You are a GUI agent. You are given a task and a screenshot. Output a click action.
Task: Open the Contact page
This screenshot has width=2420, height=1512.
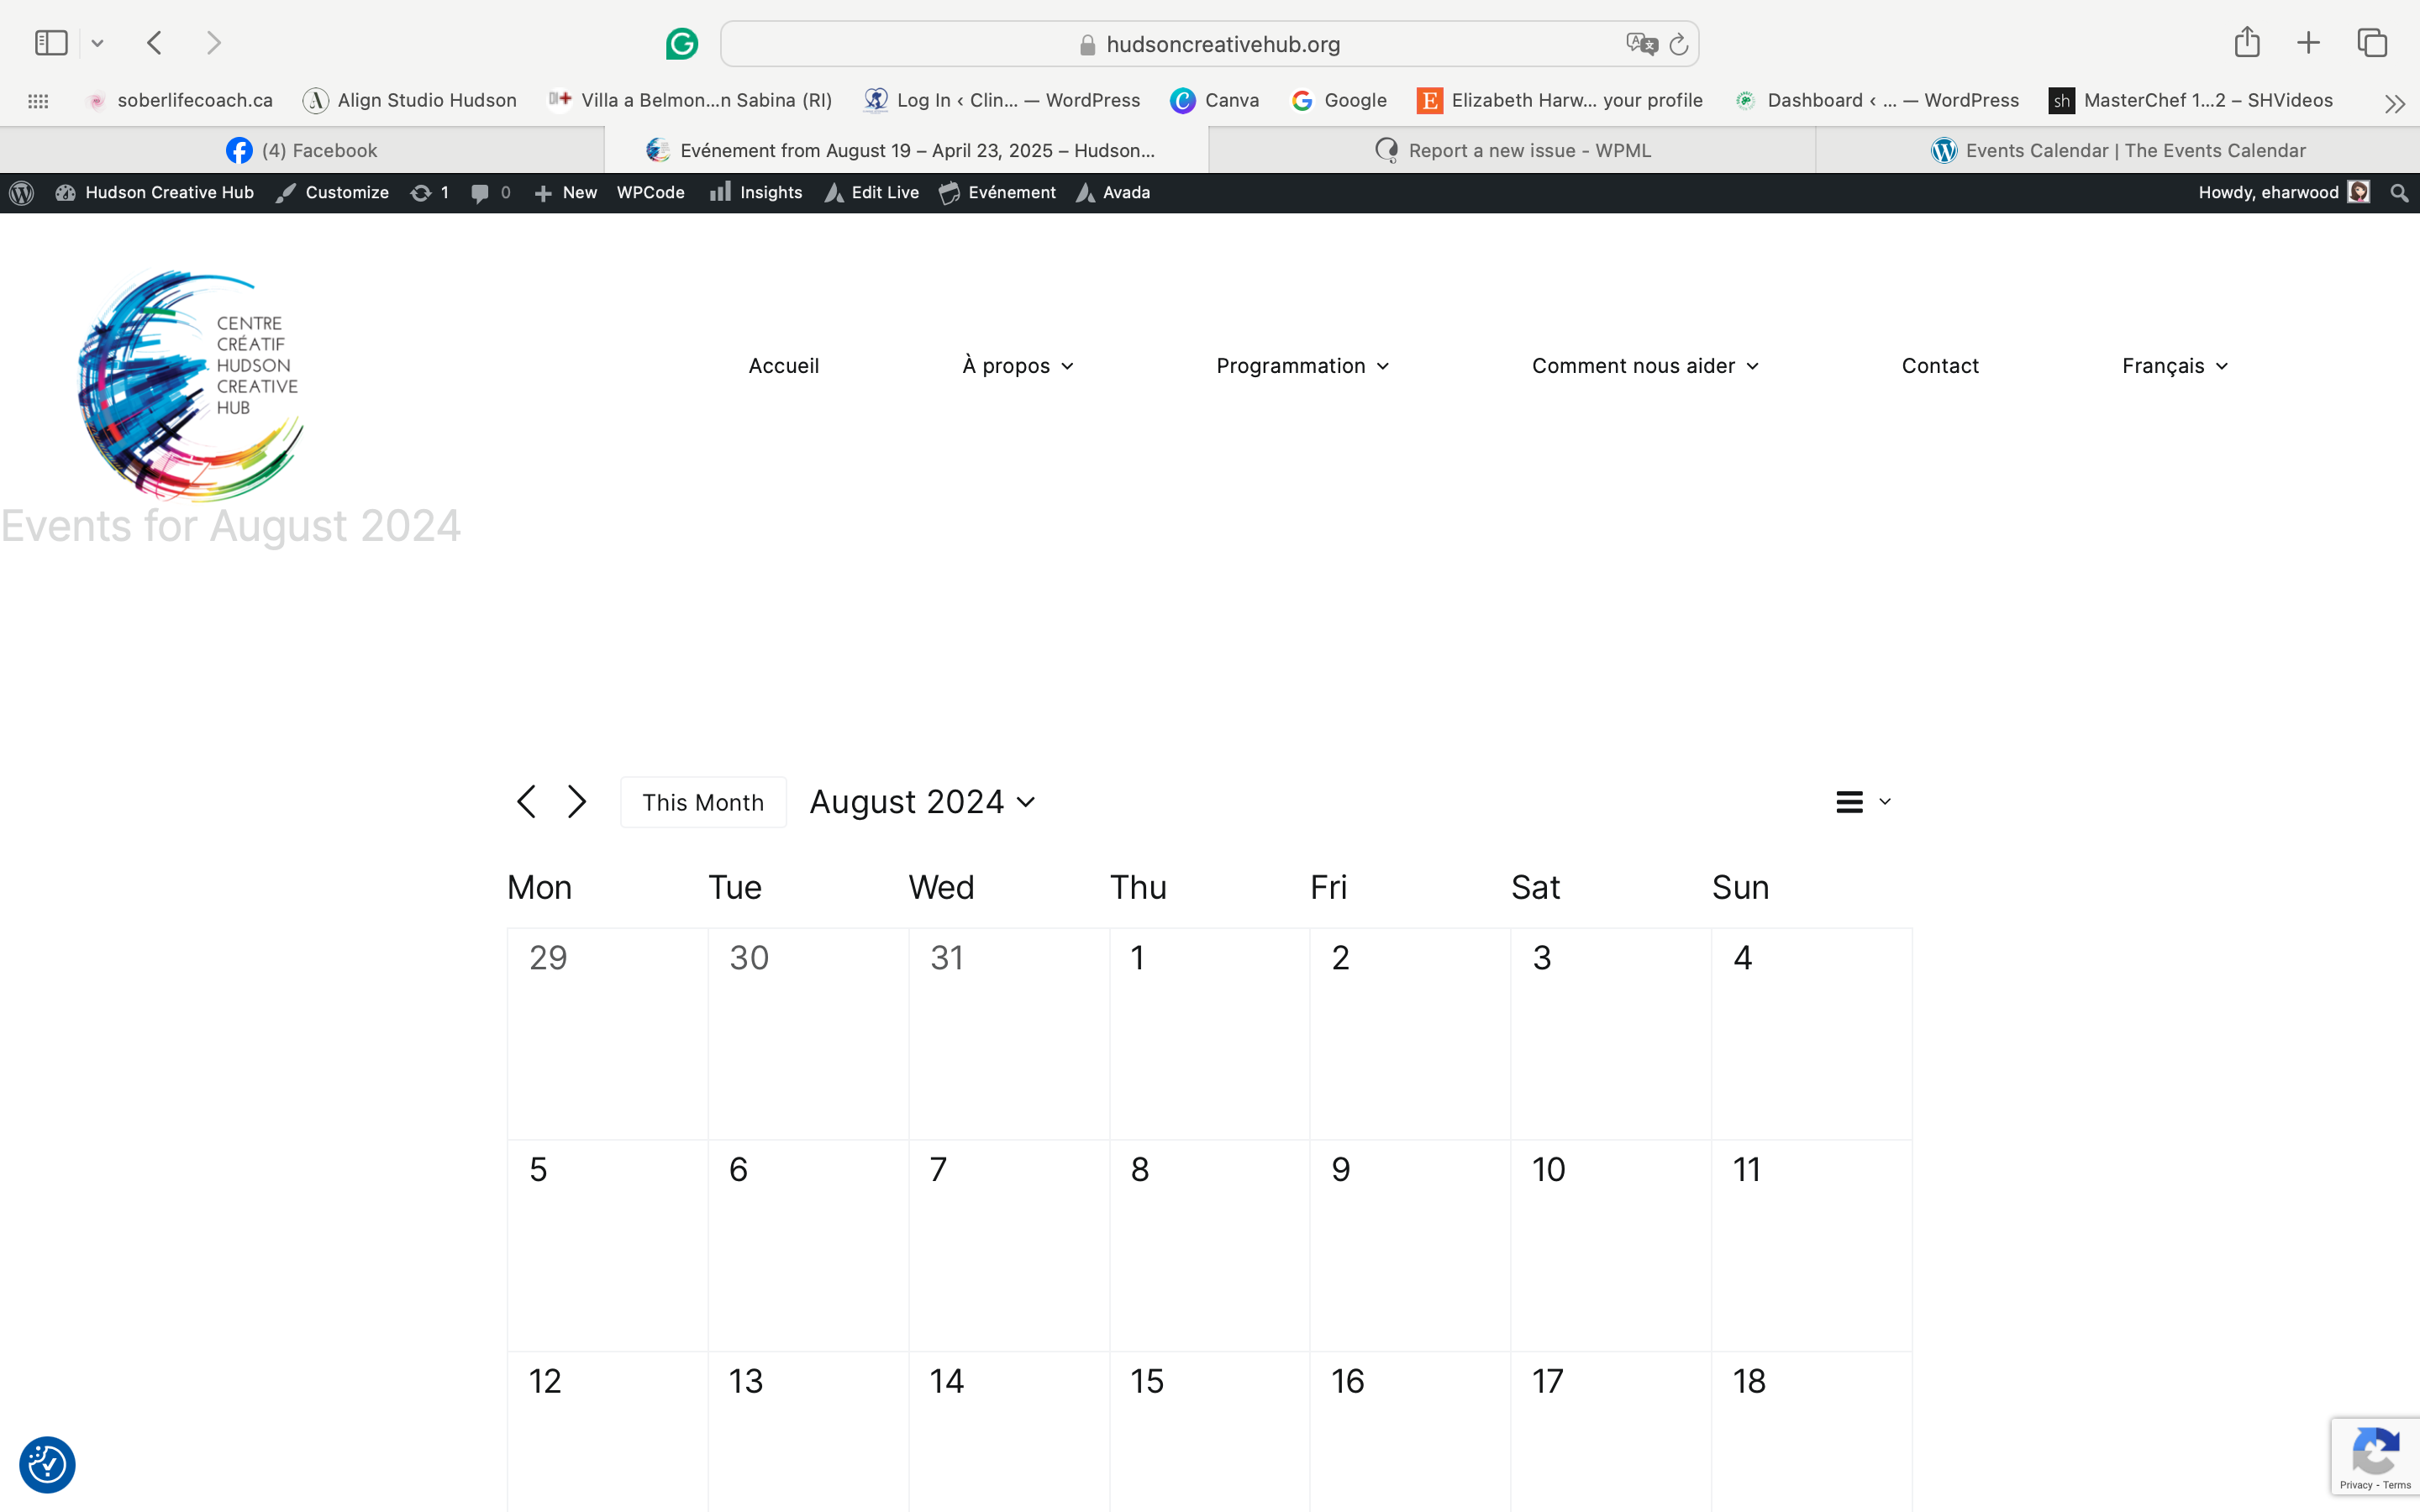[1940, 366]
